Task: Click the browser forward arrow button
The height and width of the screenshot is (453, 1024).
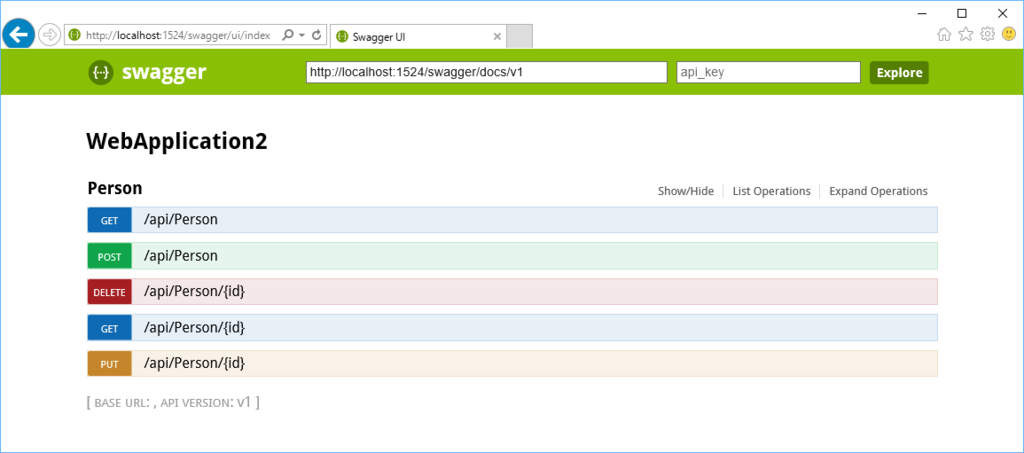Action: coord(49,35)
